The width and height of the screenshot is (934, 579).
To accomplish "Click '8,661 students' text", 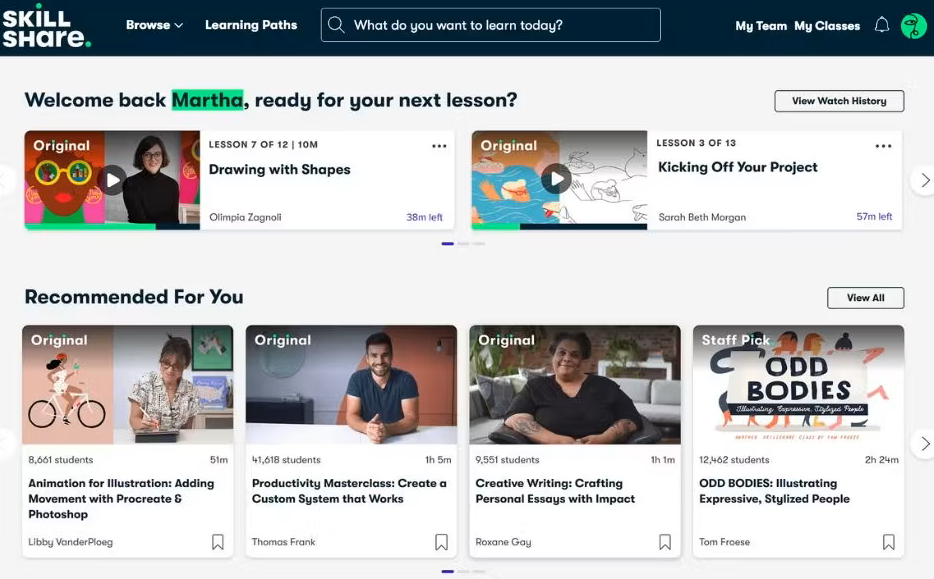I will (x=61, y=460).
